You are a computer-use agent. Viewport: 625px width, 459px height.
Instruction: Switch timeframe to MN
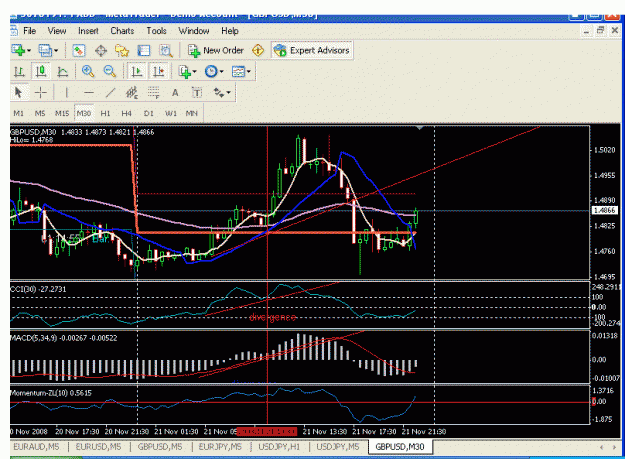point(192,114)
